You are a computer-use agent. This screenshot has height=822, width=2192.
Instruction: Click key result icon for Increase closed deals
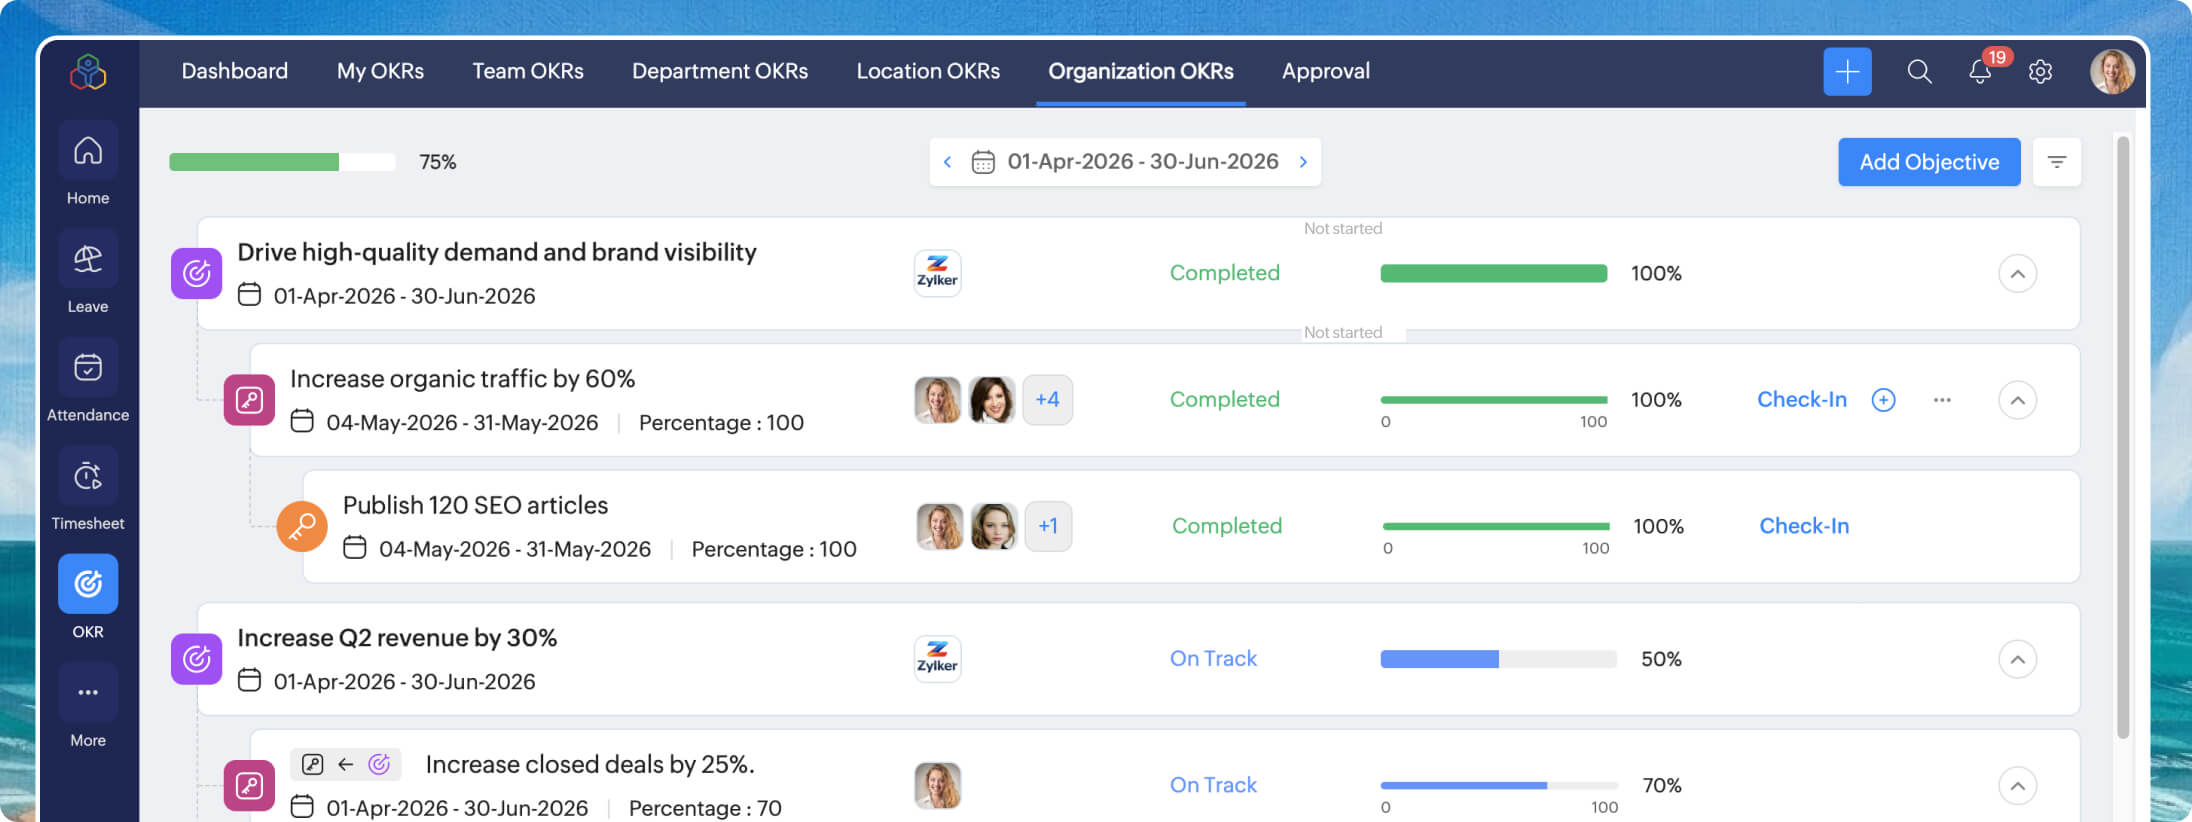coord(249,786)
